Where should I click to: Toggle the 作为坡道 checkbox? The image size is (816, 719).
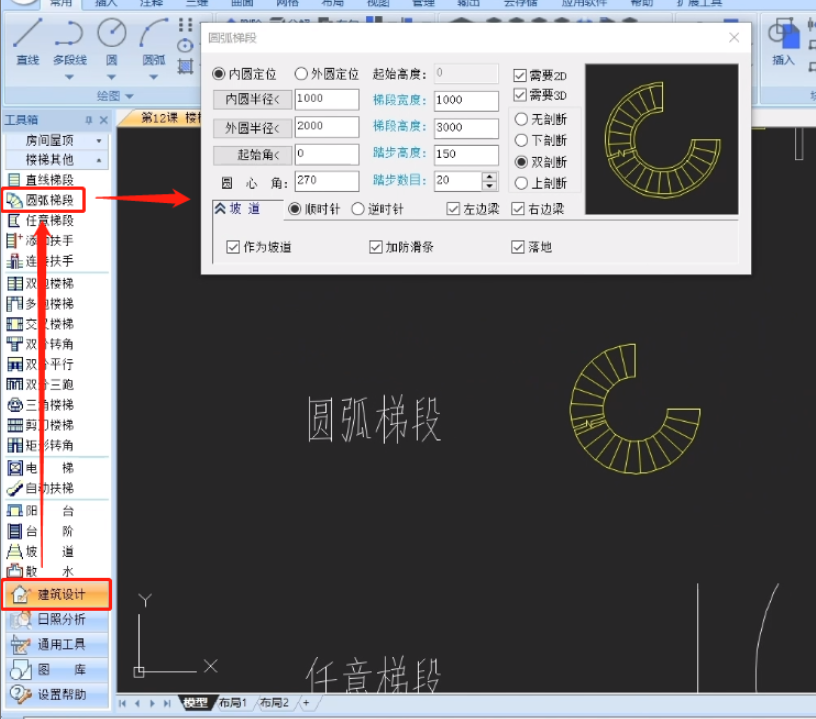tap(233, 247)
